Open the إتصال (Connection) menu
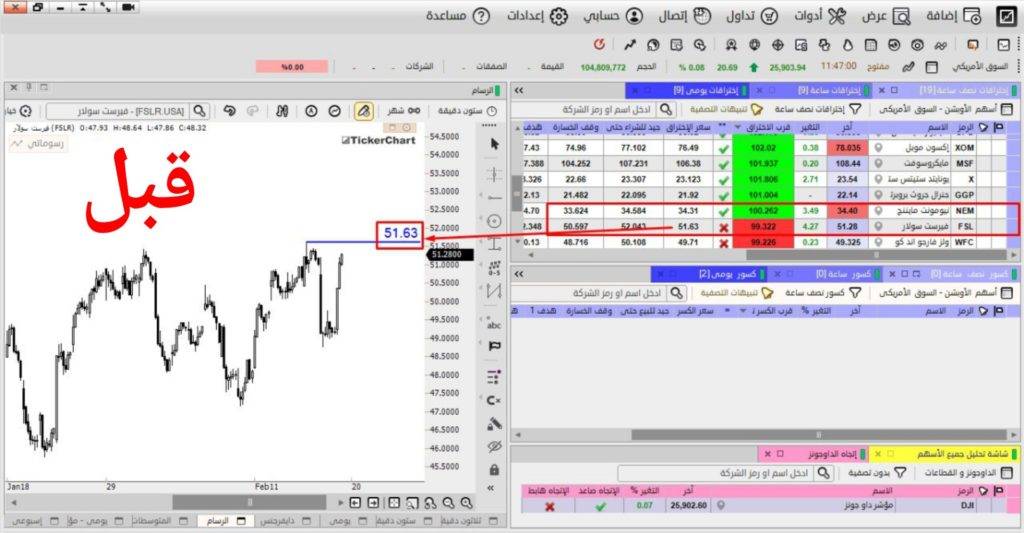The image size is (1024, 533). click(684, 16)
